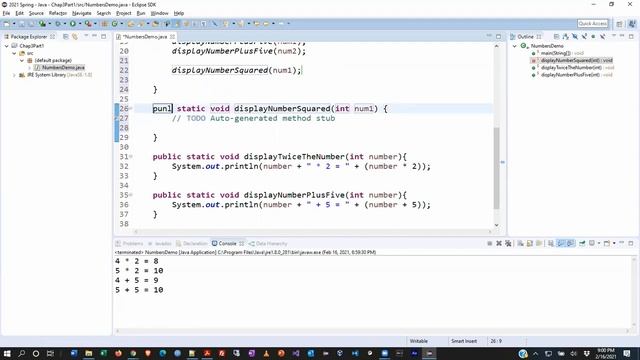Viewport: 640px width, 360px height.
Task: Open dropdown arrow beside the New icon
Action: pyautogui.click(x=14, y=24)
